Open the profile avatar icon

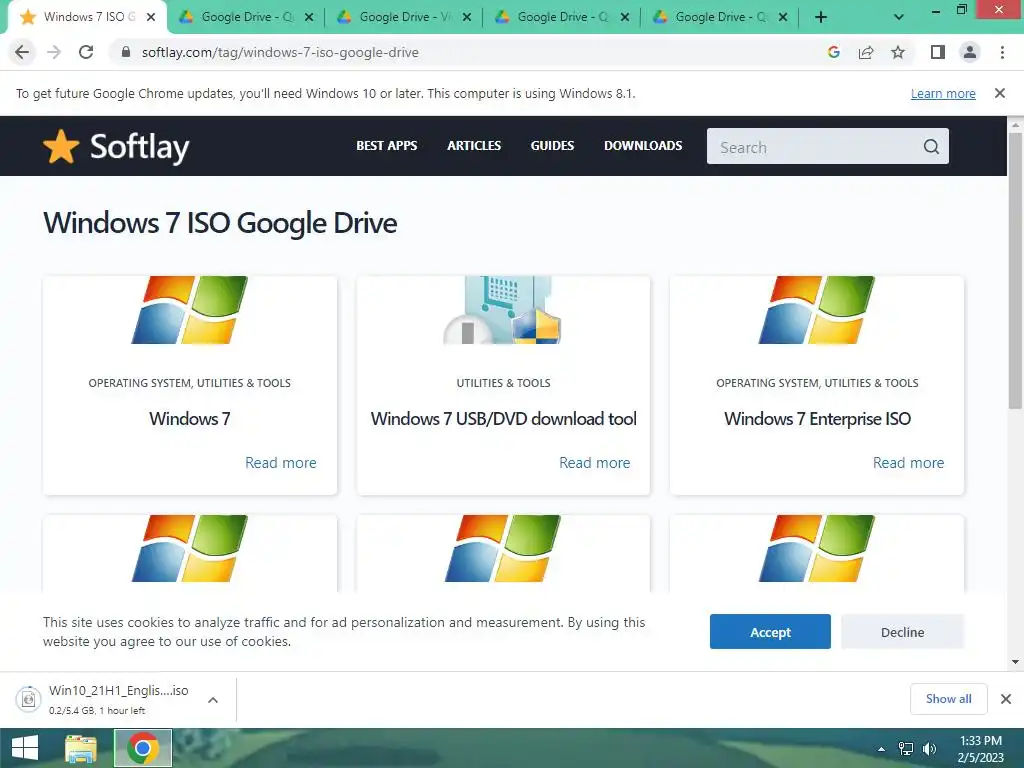click(x=970, y=52)
